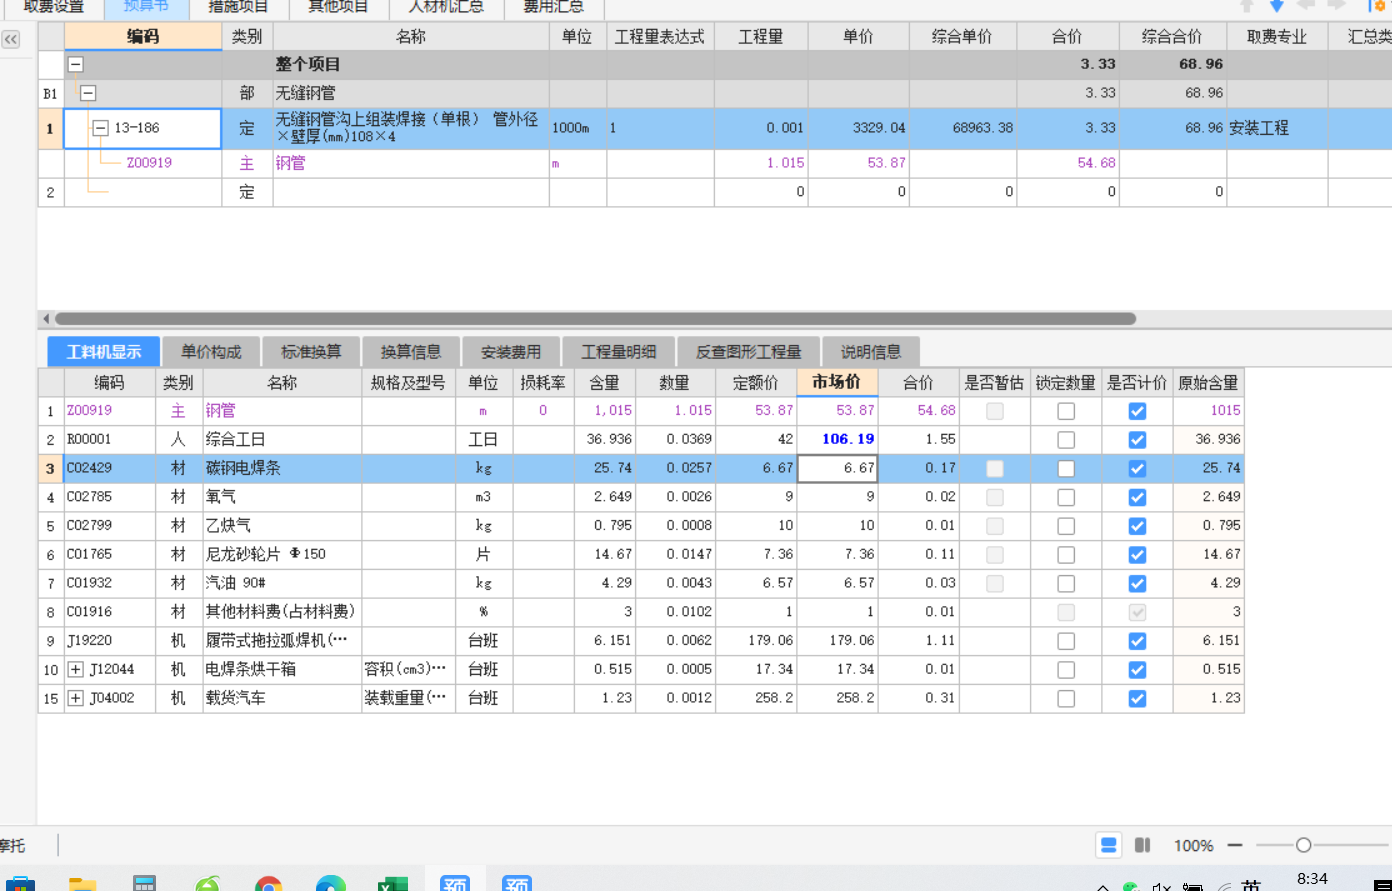Collapse the B1 无缝钢管 section node
The width and height of the screenshot is (1392, 891).
(x=88, y=93)
